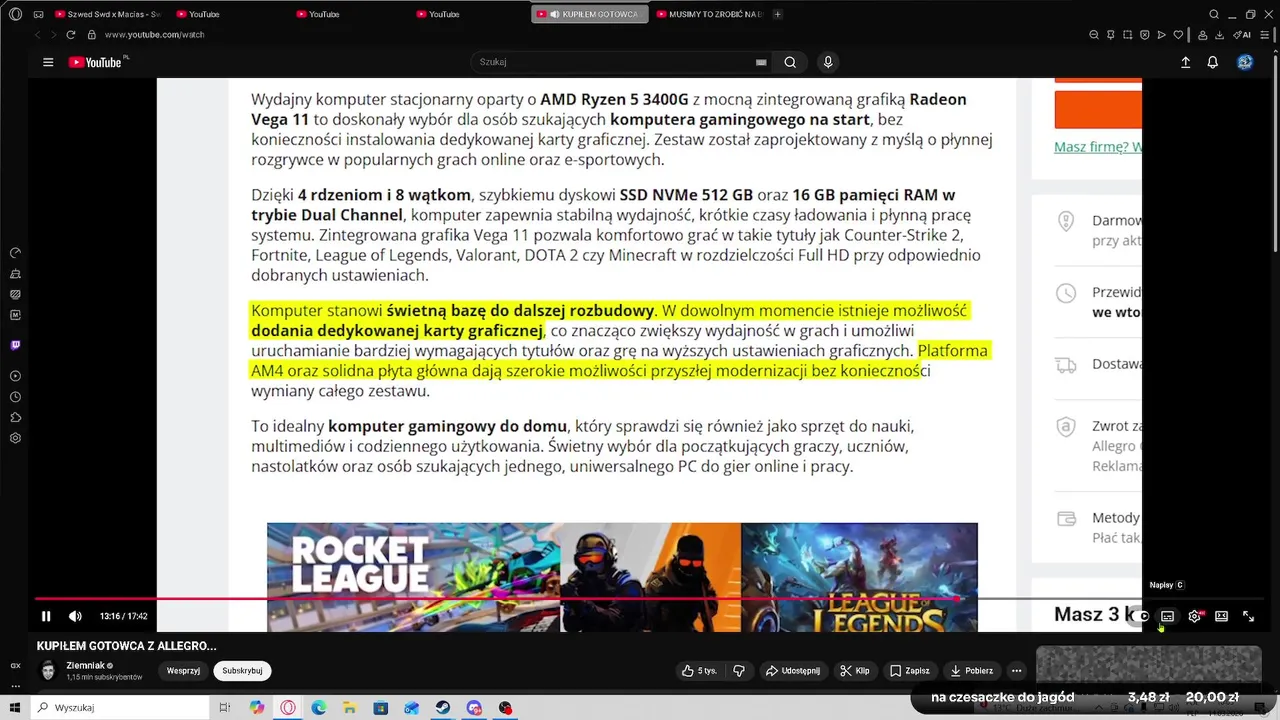This screenshot has height=720, width=1280.
Task: Open Steam from the taskbar
Action: point(442,708)
